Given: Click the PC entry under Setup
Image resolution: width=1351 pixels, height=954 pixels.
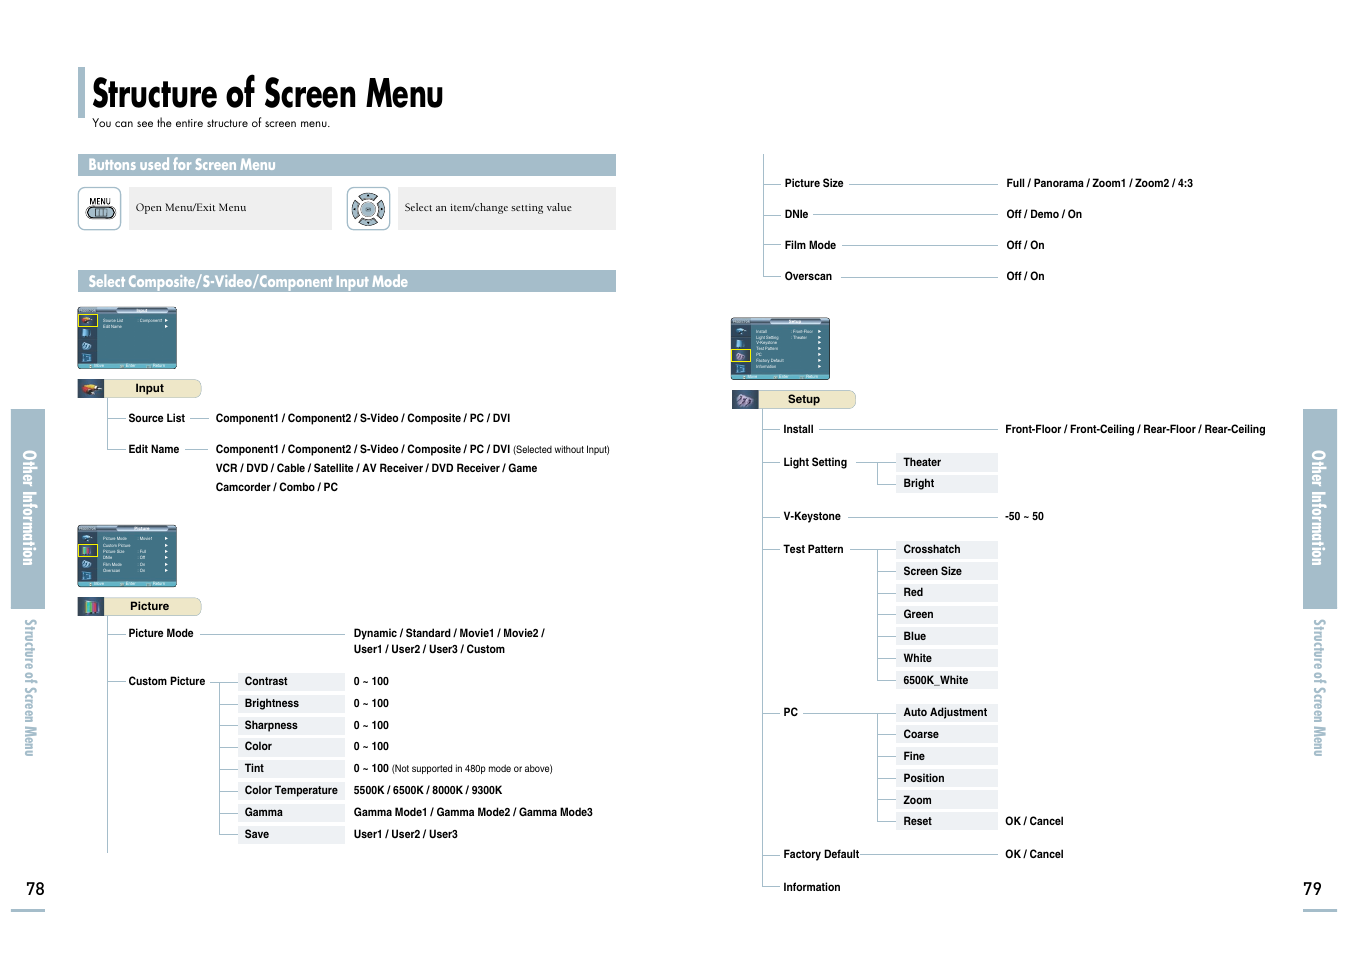Looking at the screenshot, I should point(791,713).
